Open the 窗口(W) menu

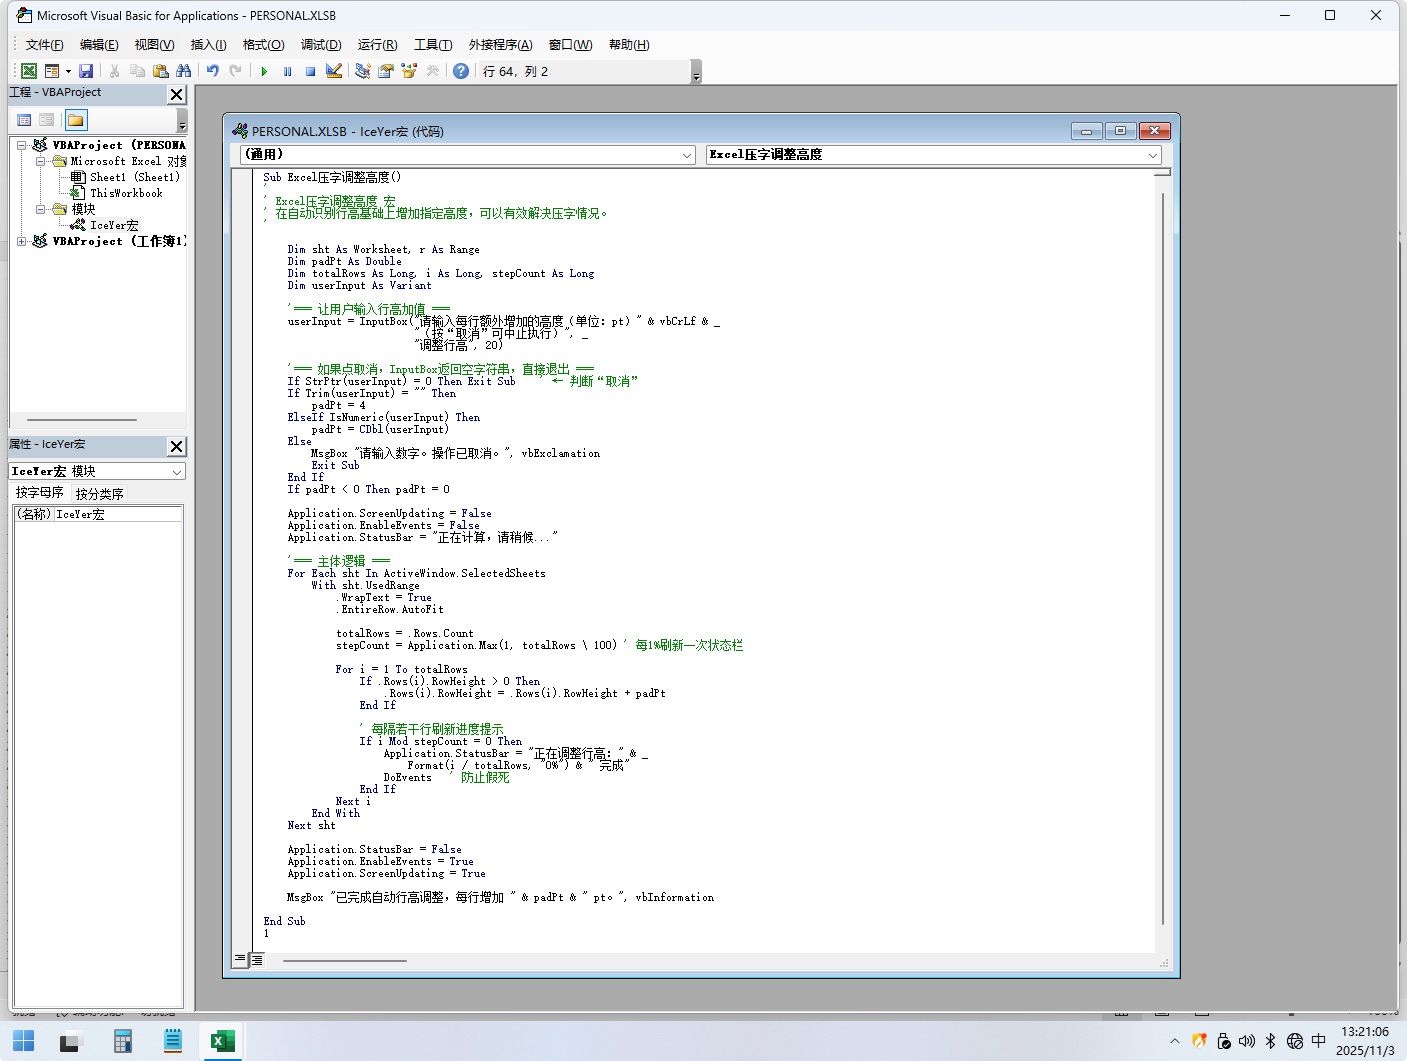point(571,45)
